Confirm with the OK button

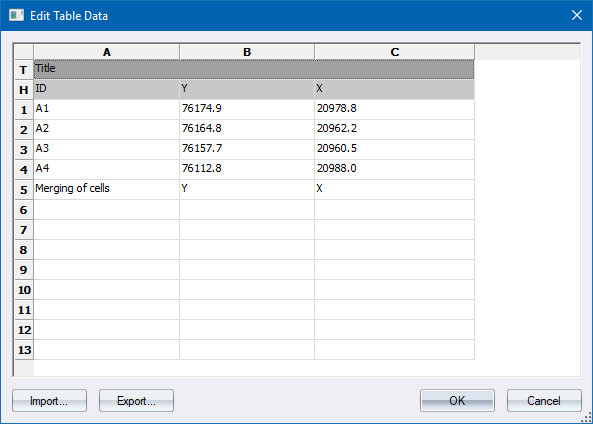(x=457, y=401)
